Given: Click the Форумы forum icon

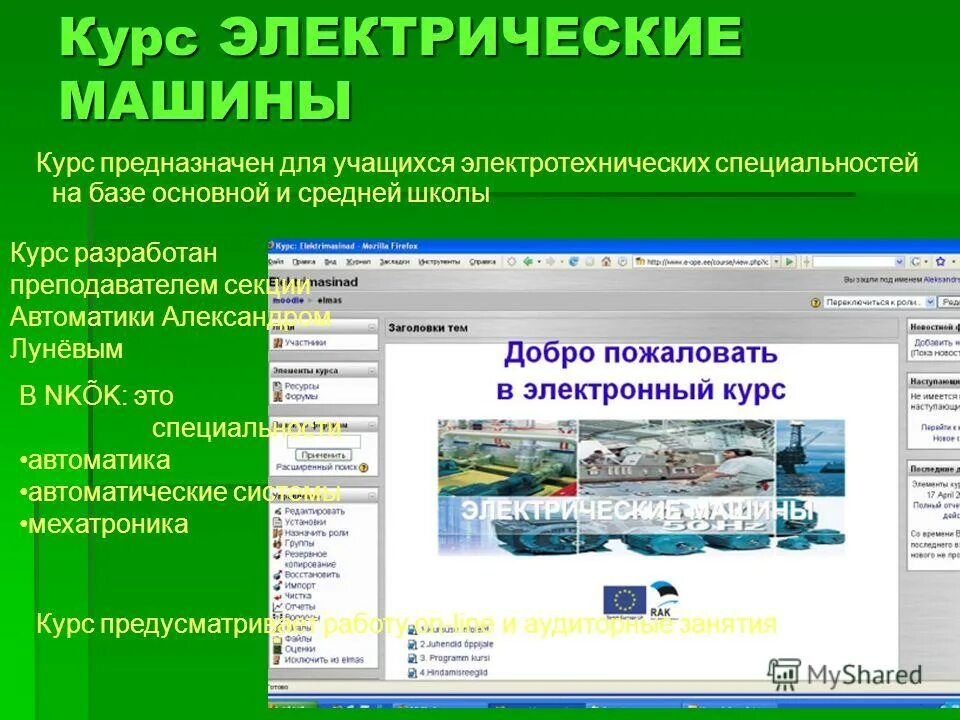Looking at the screenshot, I should point(277,397).
